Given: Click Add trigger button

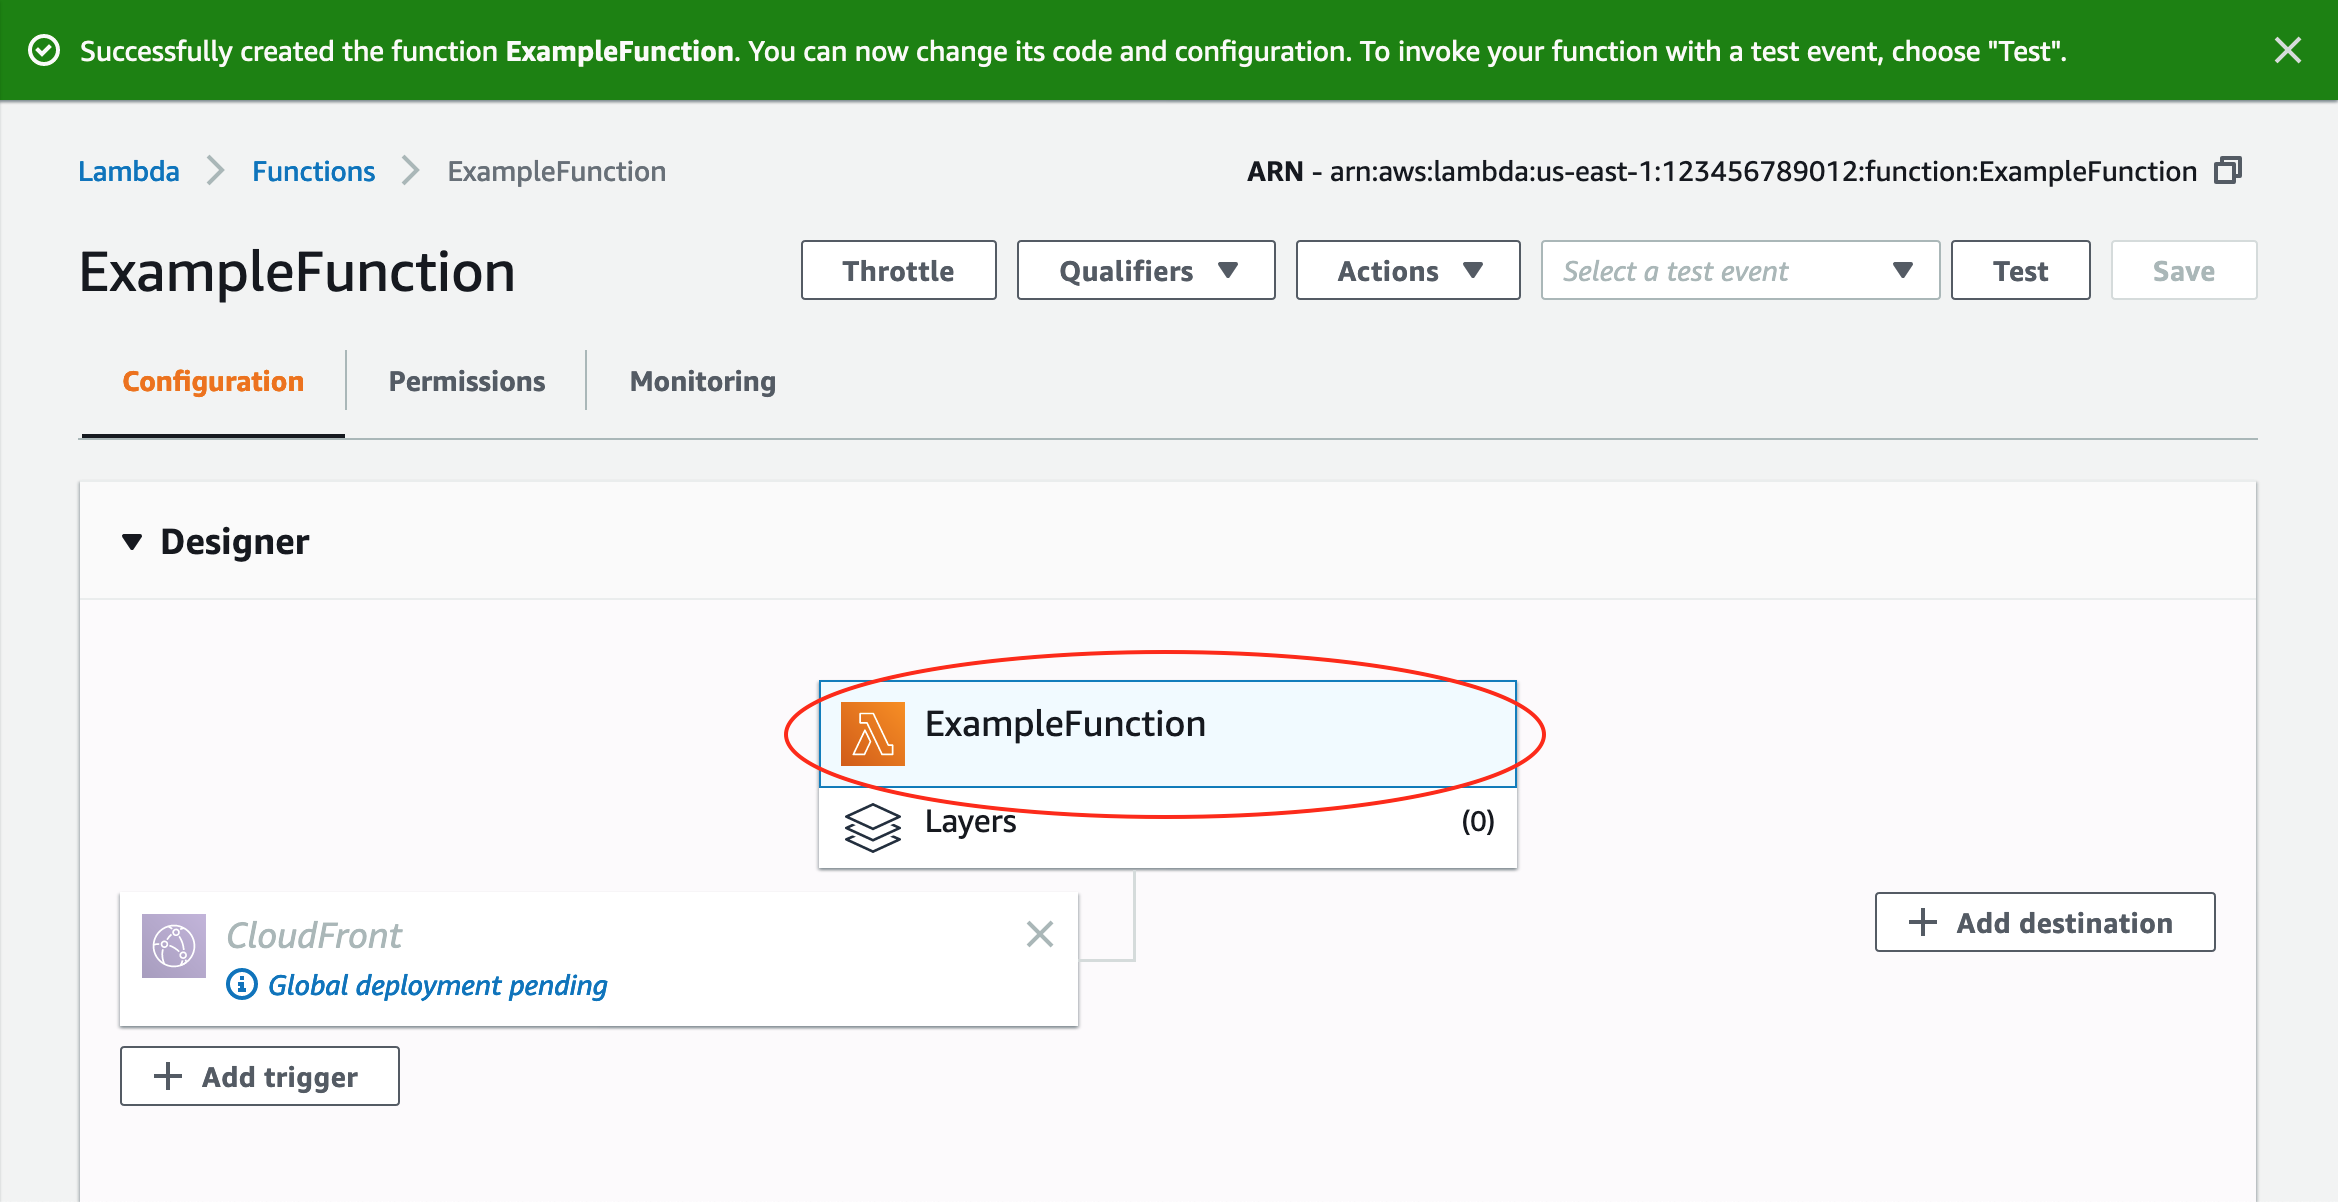Looking at the screenshot, I should click(260, 1076).
